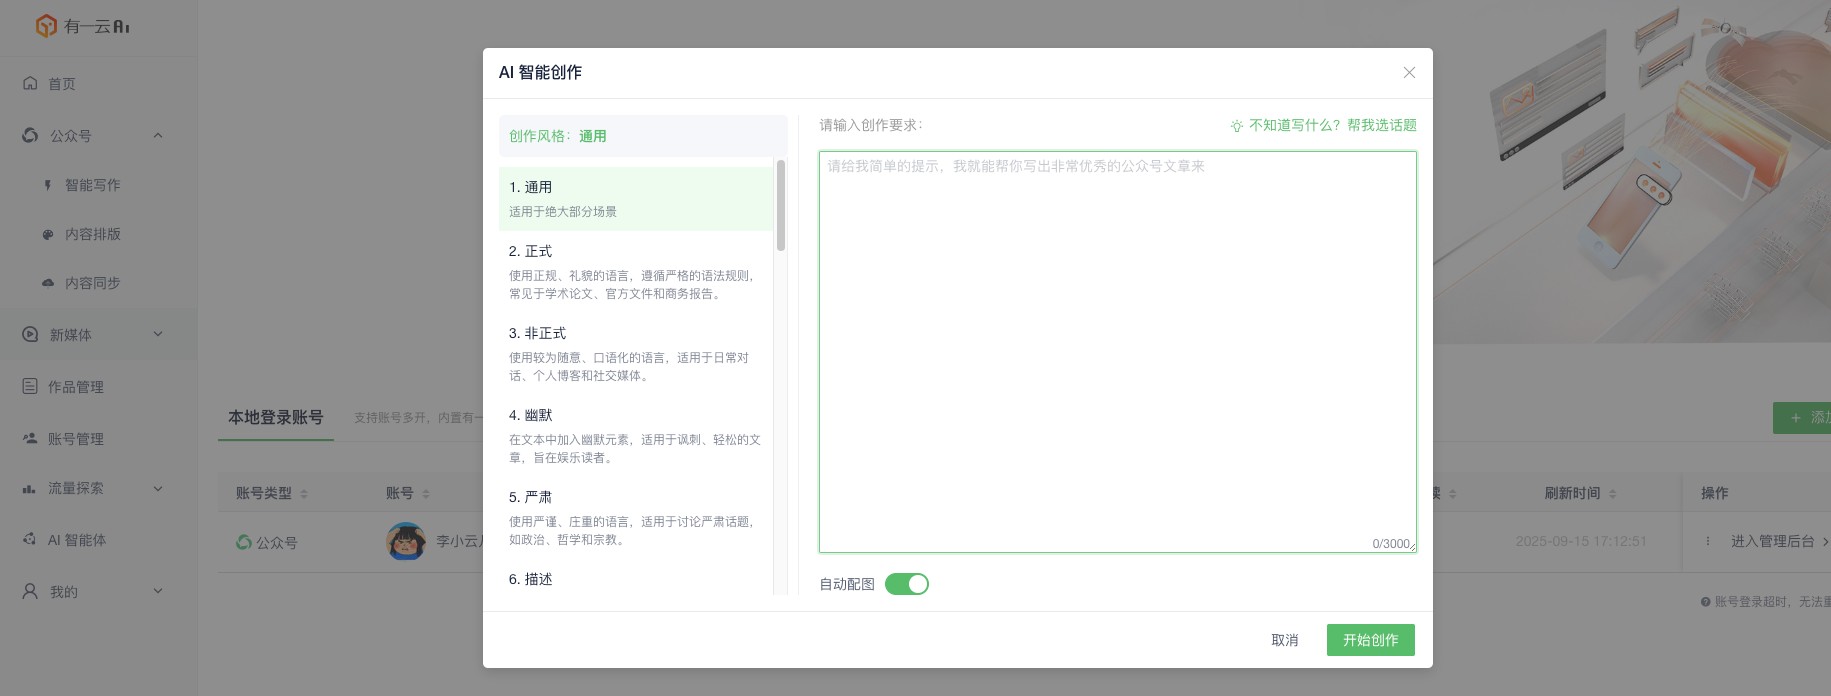Image resolution: width=1831 pixels, height=696 pixels.
Task: Expand the 流量探索 submenu arrow
Action: click(x=158, y=488)
